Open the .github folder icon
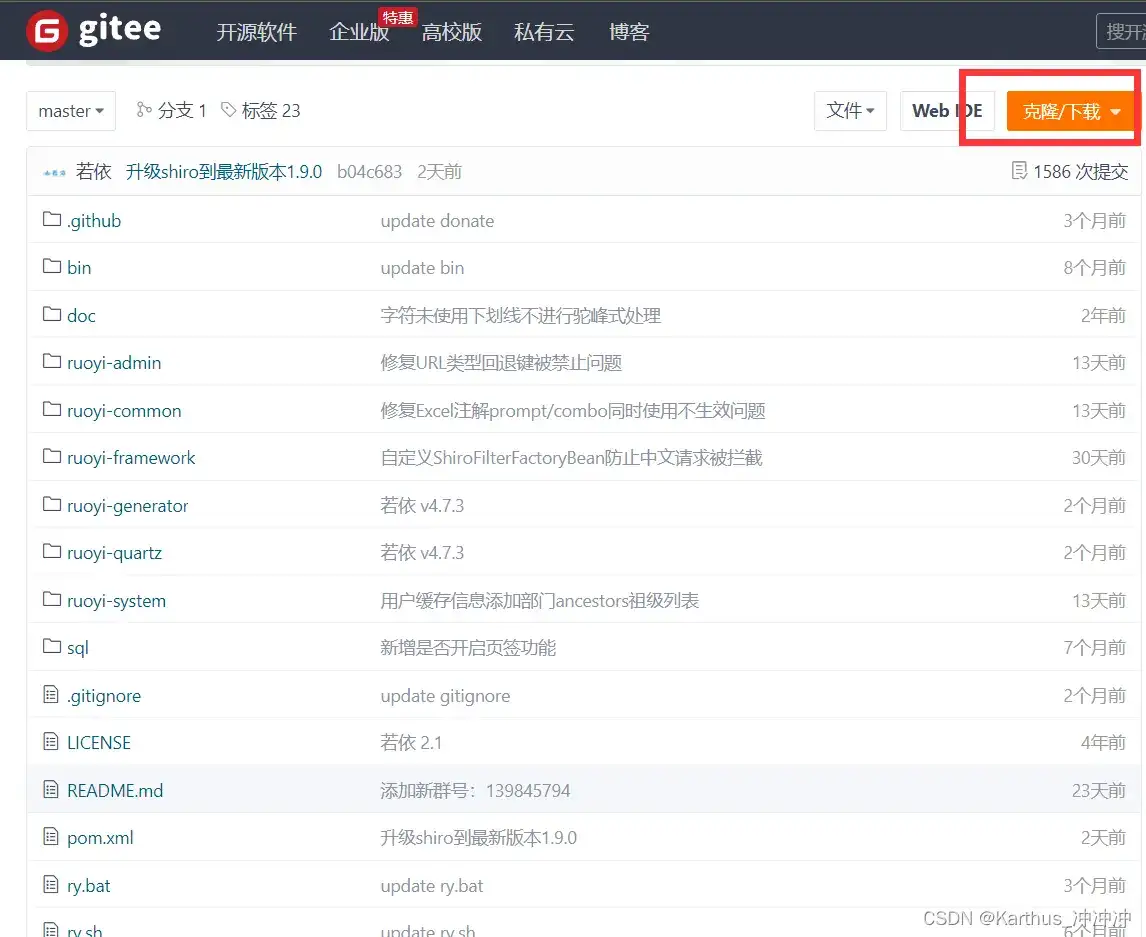 51,219
